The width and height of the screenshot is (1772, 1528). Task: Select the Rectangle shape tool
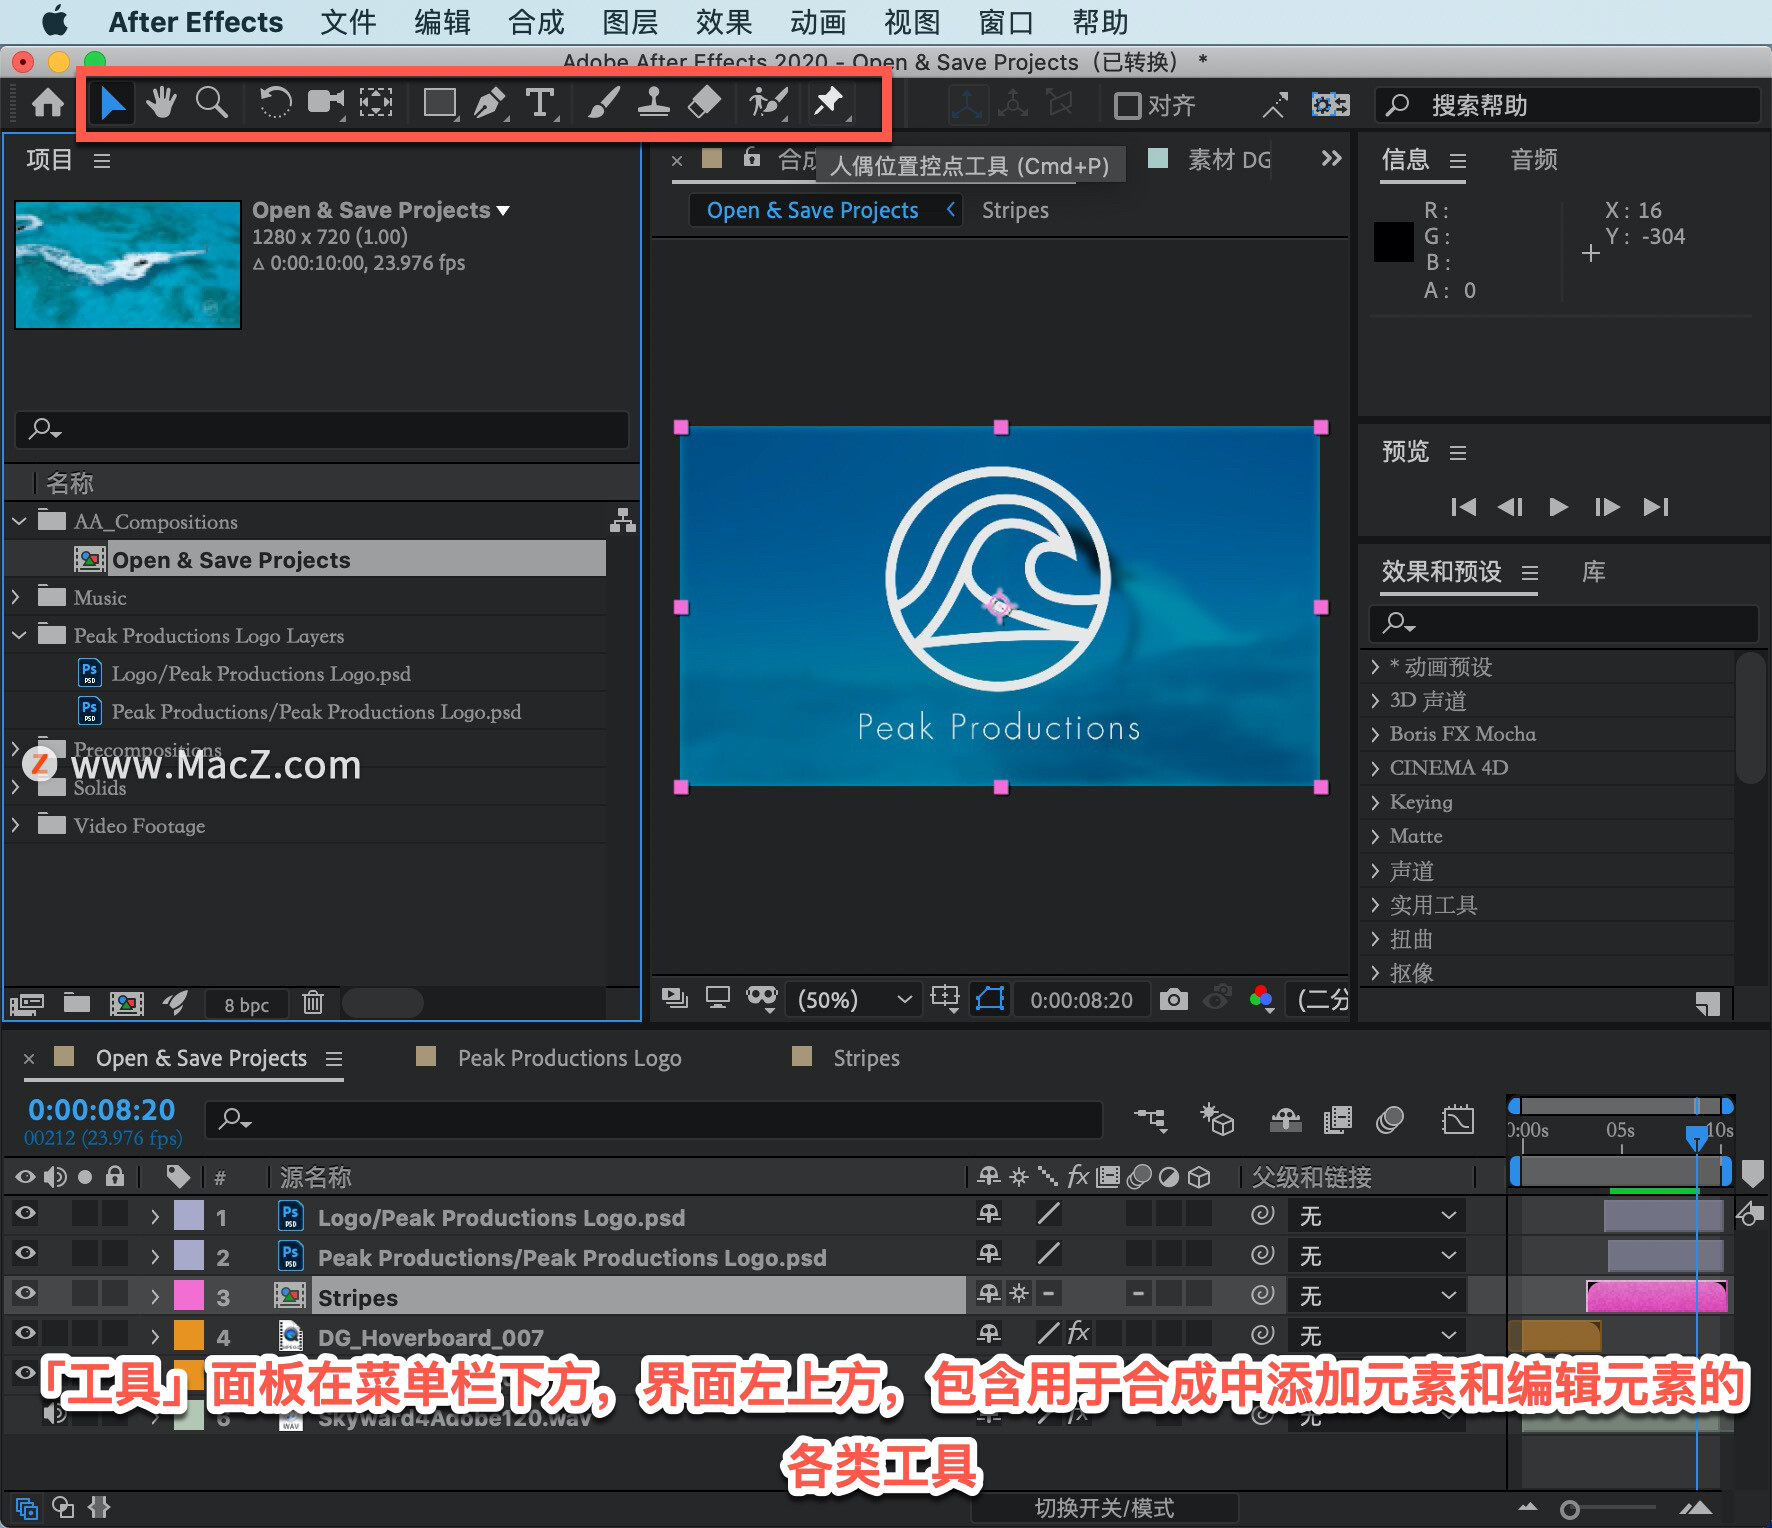pos(439,103)
